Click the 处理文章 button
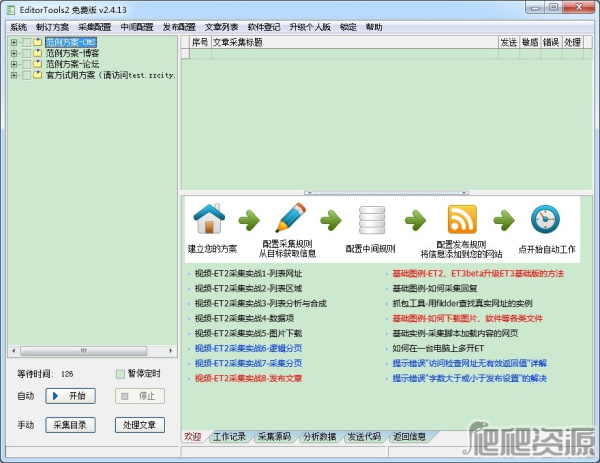The height and width of the screenshot is (463, 600). (x=140, y=425)
